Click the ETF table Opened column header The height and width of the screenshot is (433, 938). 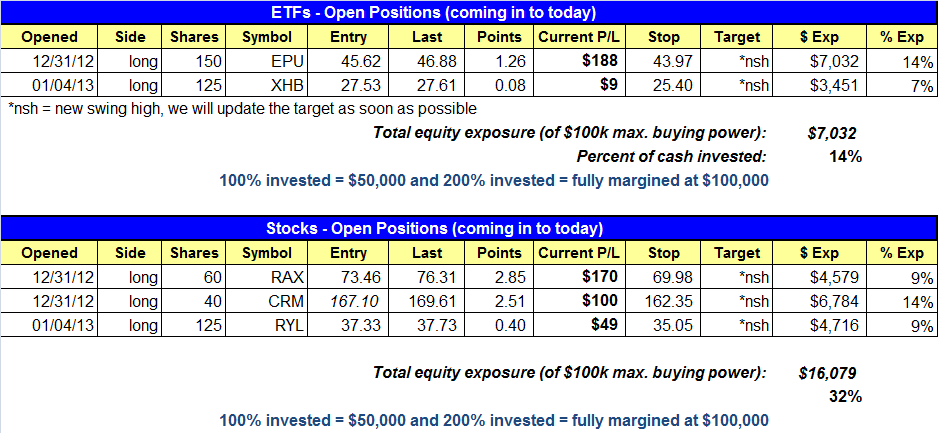pos(50,37)
